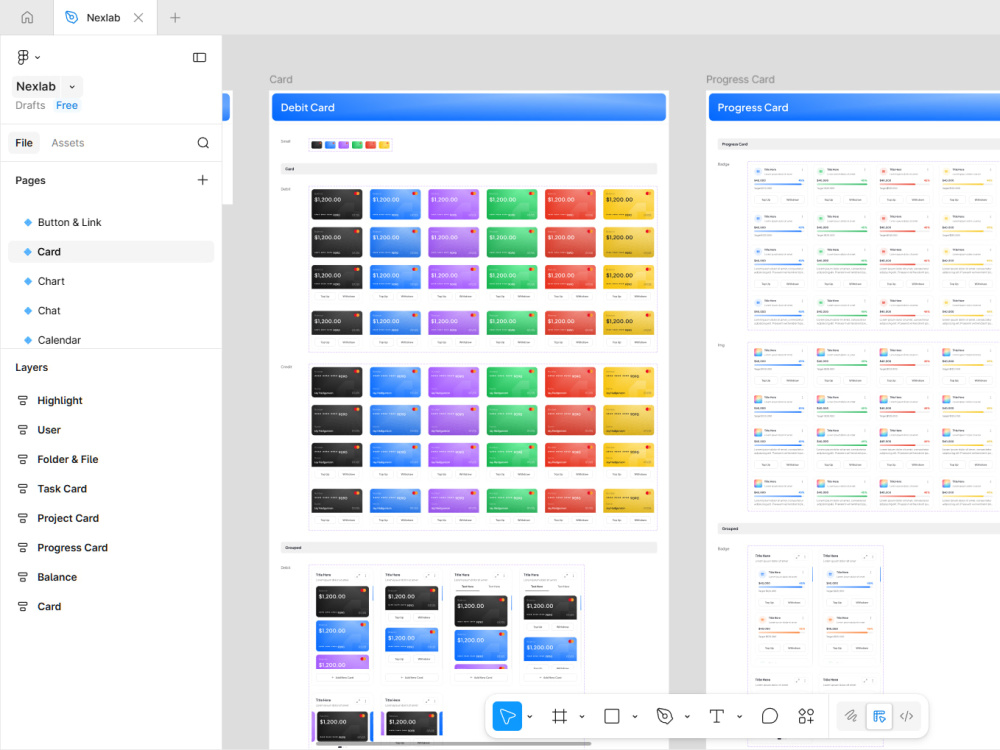Image resolution: width=1000 pixels, height=750 pixels.
Task: Click the Free plan label
Action: coord(67,105)
